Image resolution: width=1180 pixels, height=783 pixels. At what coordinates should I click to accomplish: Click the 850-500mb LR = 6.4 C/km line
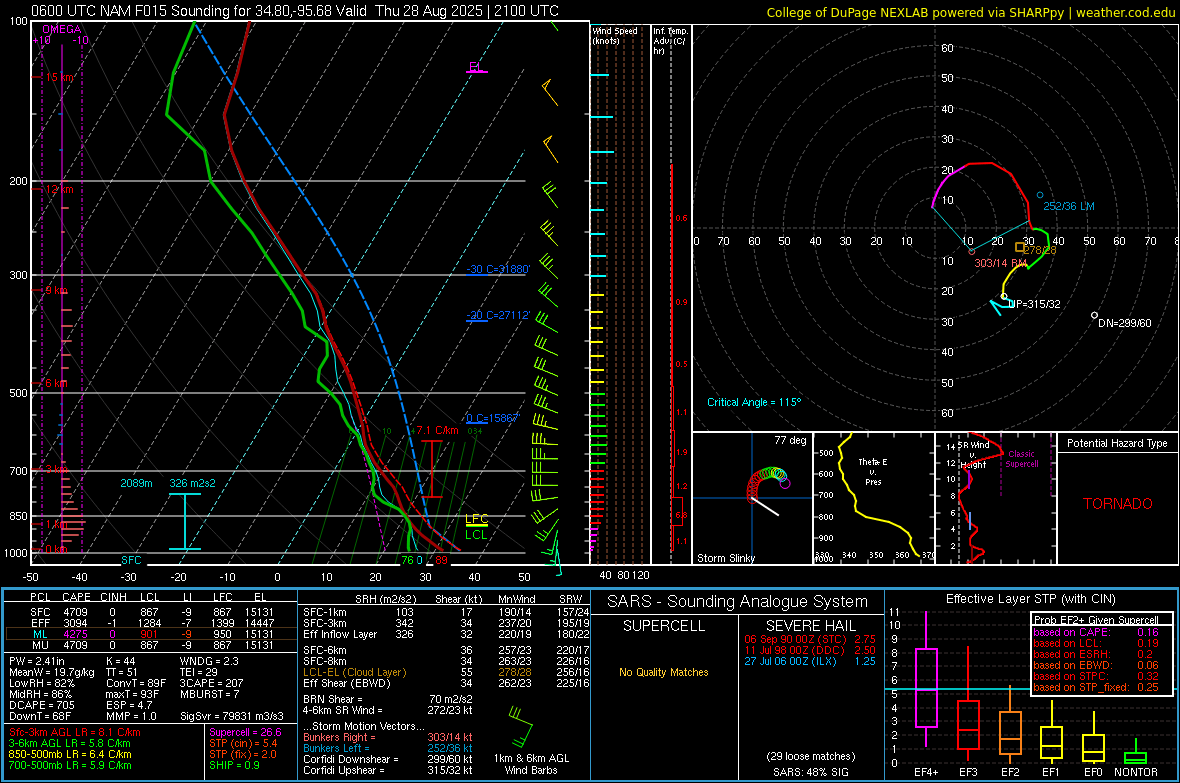point(70,754)
